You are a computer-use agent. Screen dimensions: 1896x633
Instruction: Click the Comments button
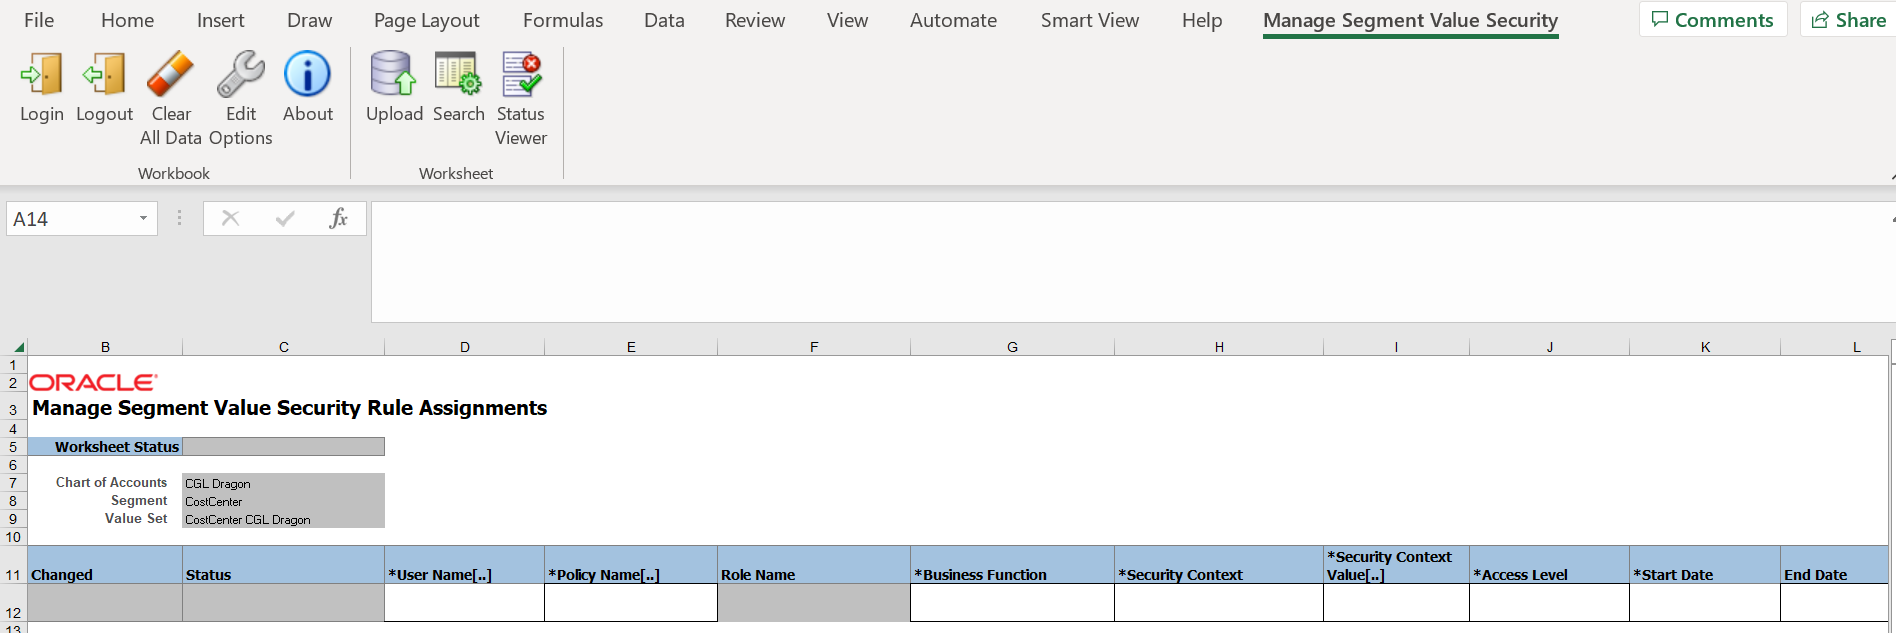[1712, 20]
